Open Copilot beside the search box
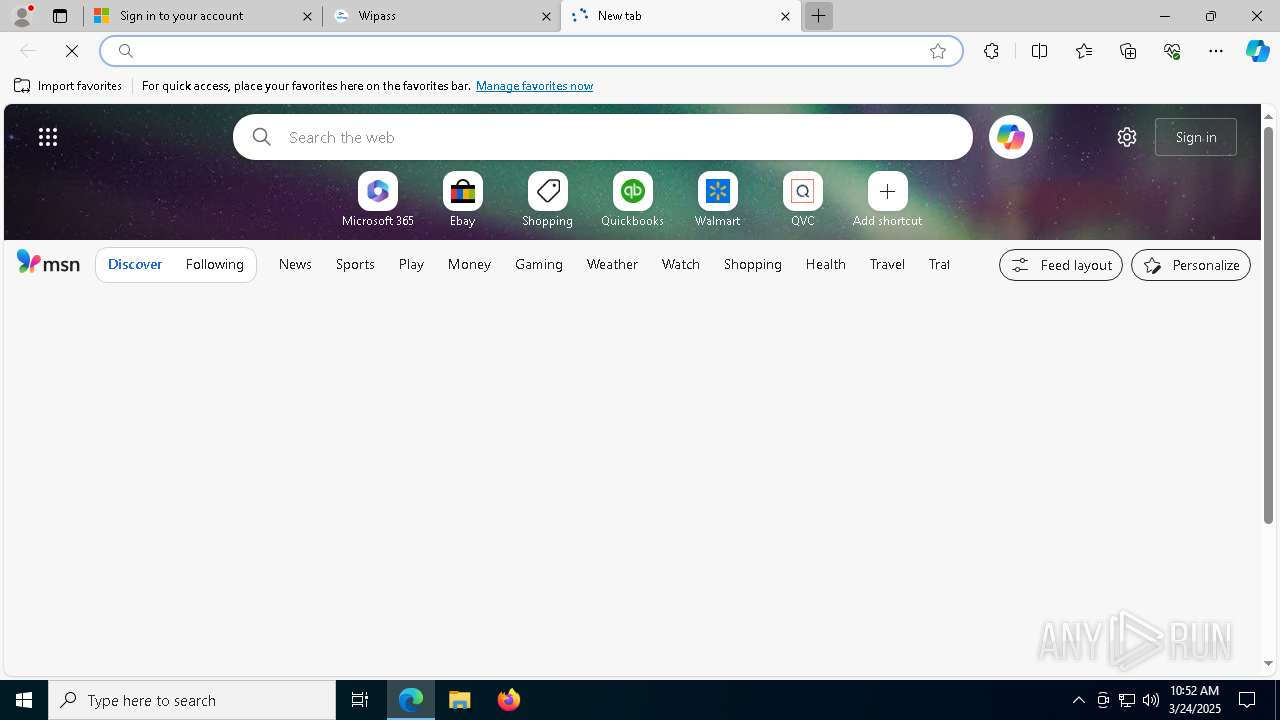1280x720 pixels. click(x=1010, y=137)
